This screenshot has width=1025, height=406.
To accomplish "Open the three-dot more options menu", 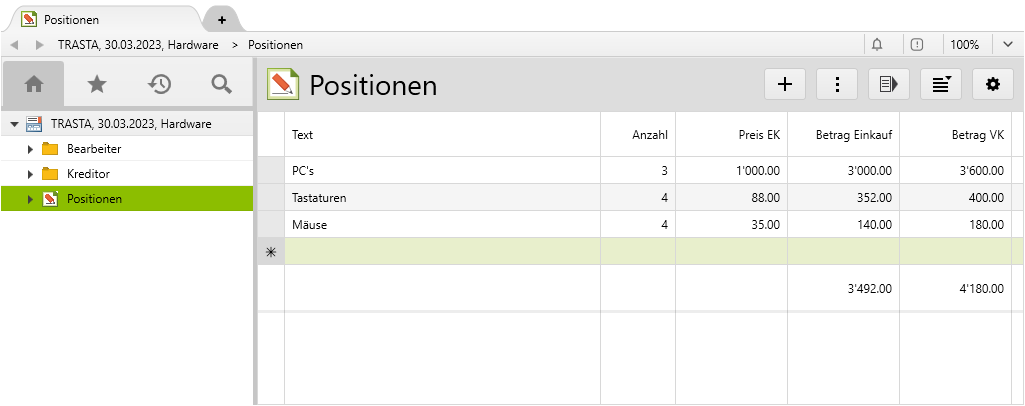I will click(x=837, y=85).
